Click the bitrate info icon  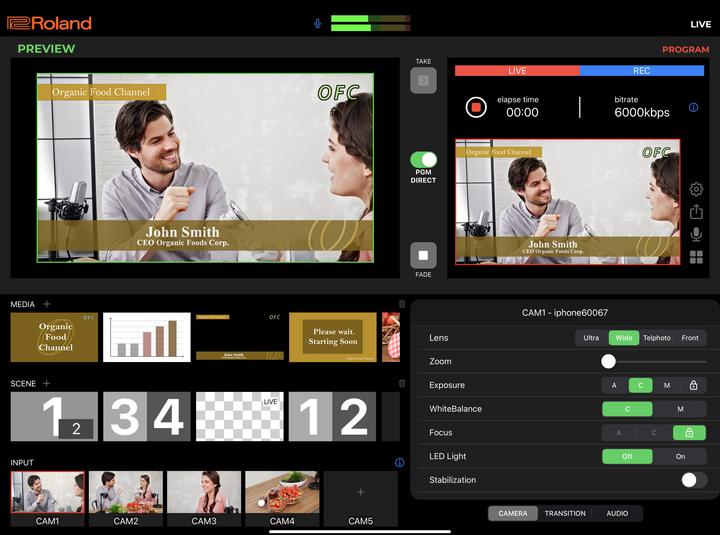(x=694, y=107)
